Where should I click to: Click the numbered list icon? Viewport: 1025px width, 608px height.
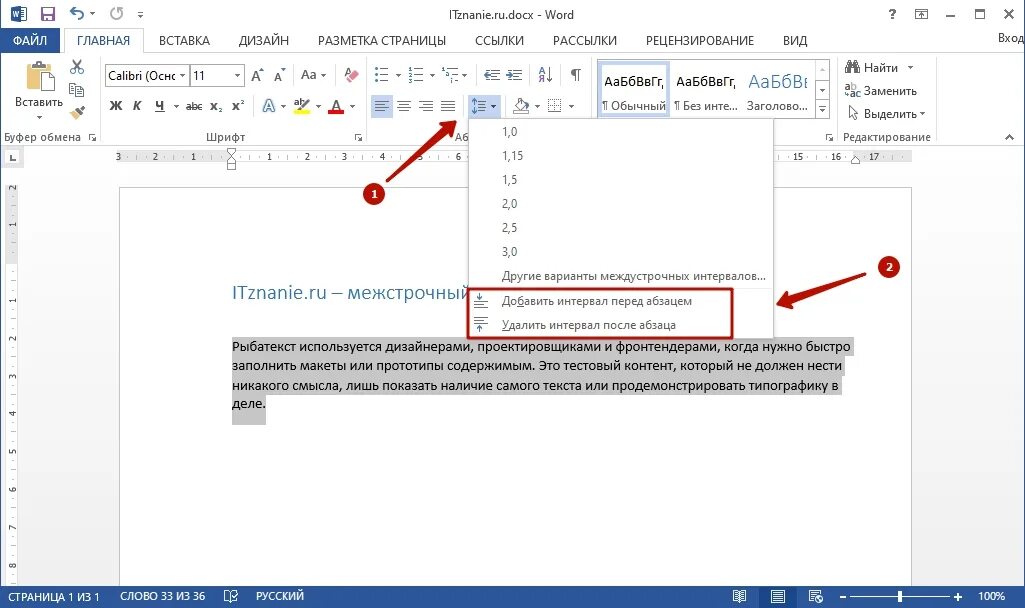(416, 75)
